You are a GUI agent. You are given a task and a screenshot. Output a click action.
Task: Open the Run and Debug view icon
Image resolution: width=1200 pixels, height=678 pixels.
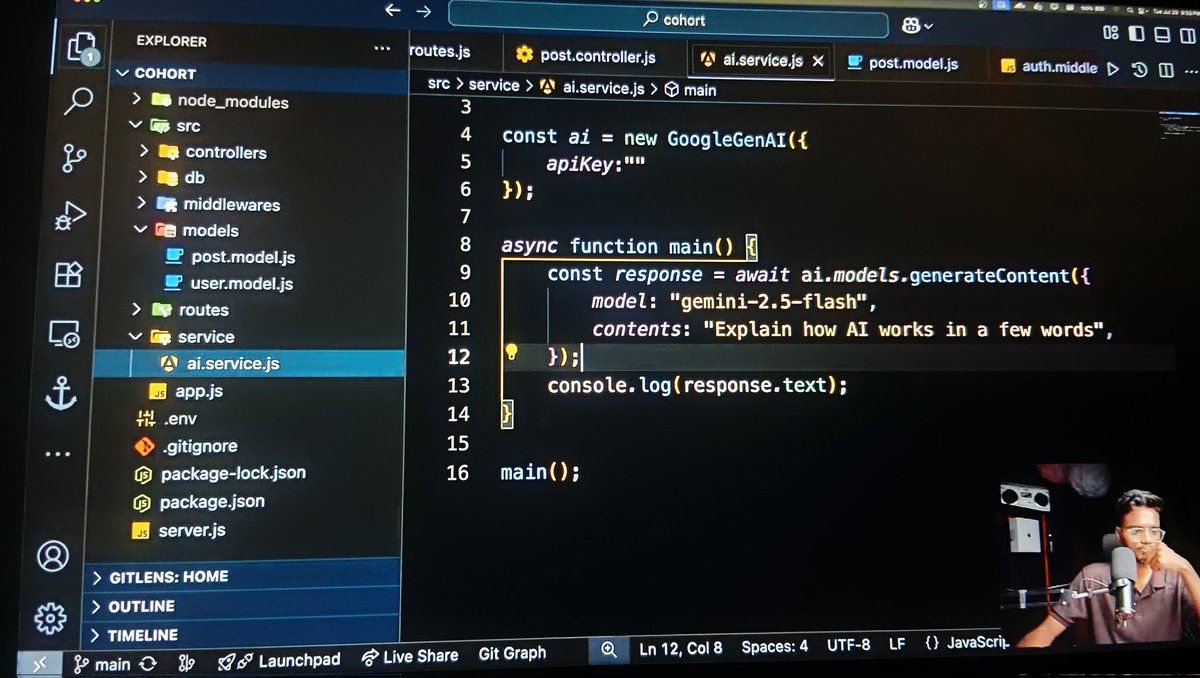72,217
